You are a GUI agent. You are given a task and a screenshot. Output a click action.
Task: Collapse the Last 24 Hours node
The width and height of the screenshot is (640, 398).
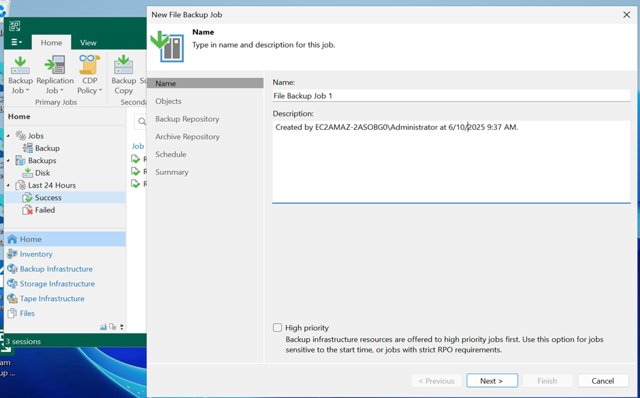9,185
